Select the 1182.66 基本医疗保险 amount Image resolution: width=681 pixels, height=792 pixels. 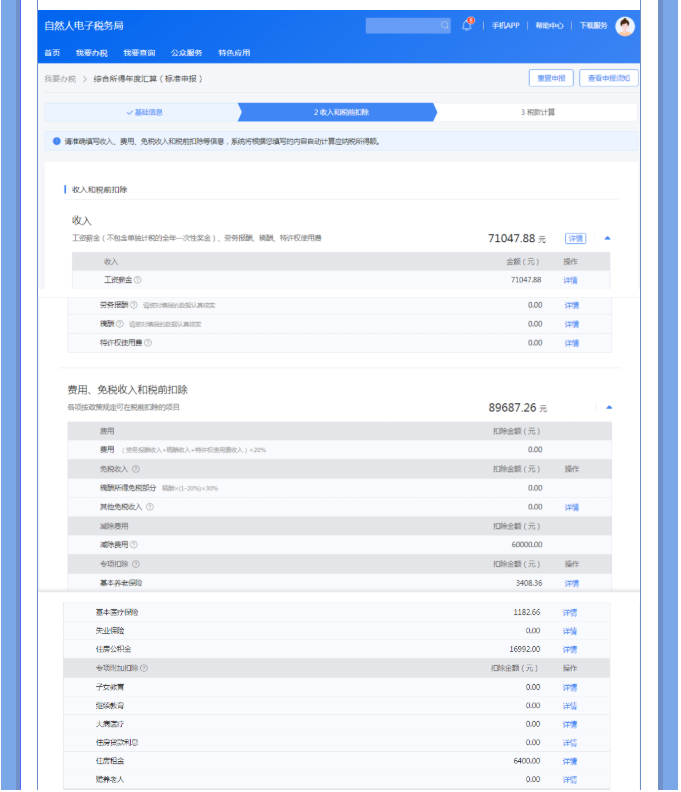point(526,612)
